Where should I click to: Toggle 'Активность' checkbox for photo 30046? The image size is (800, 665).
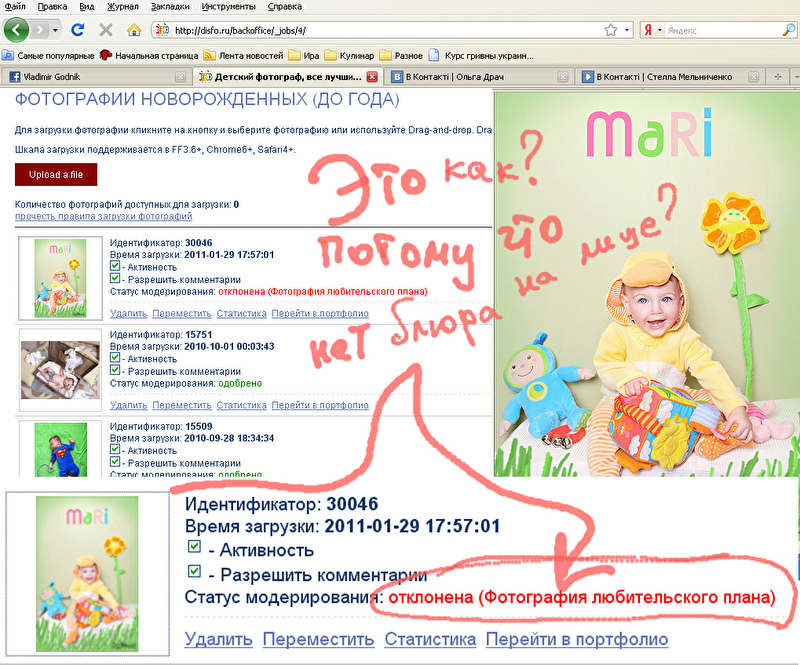pos(115,267)
